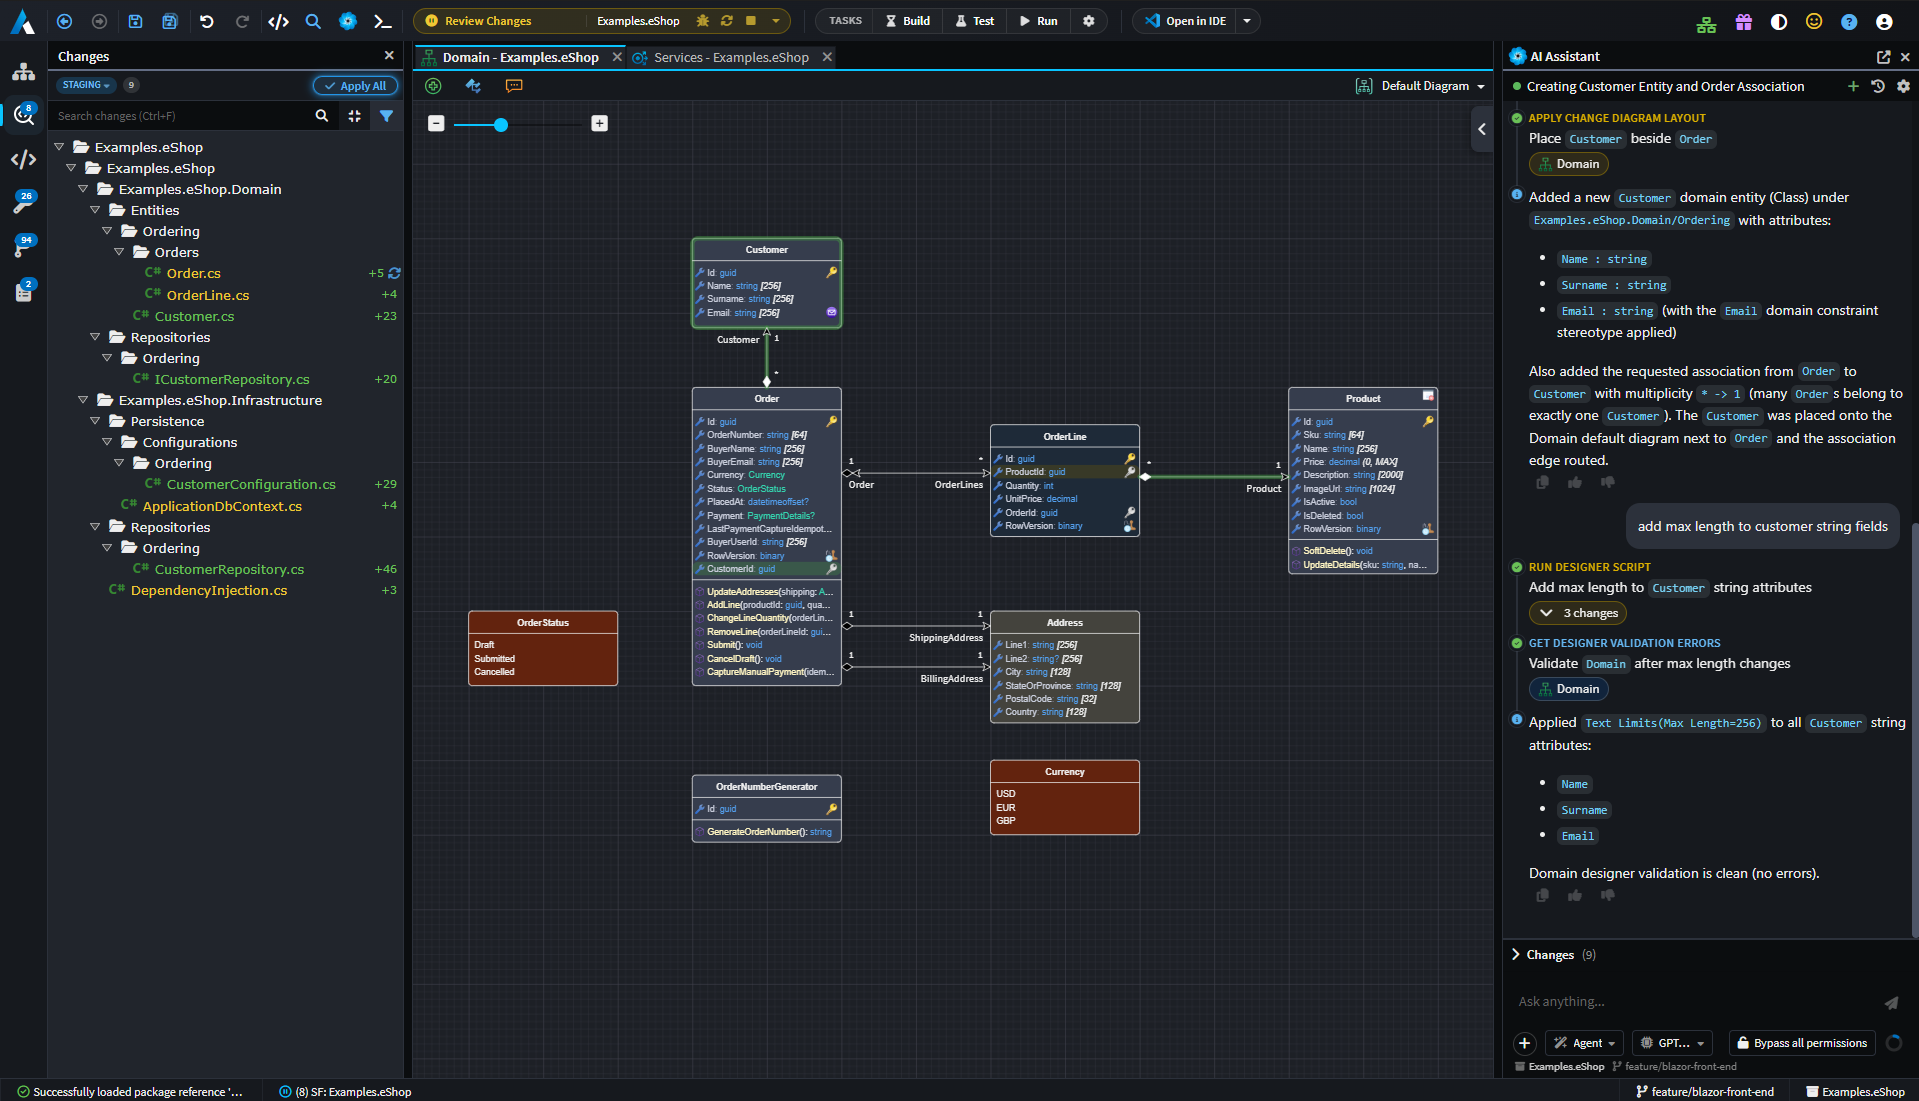
Task: Choose the Agent mode dropdown
Action: [1586, 1043]
